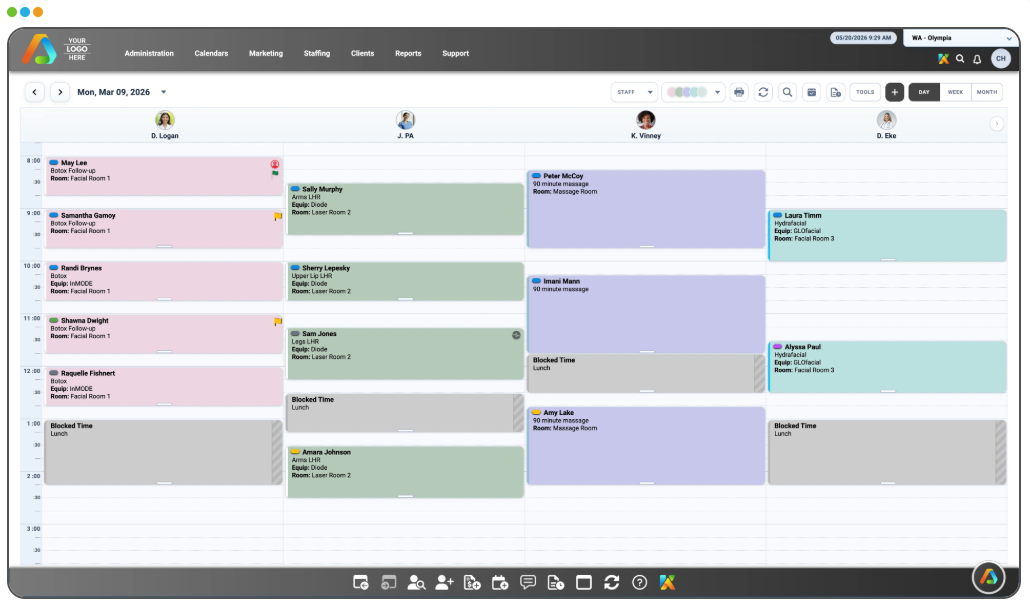Expand the Staff dropdown
The image size is (1030, 607).
click(x=634, y=93)
